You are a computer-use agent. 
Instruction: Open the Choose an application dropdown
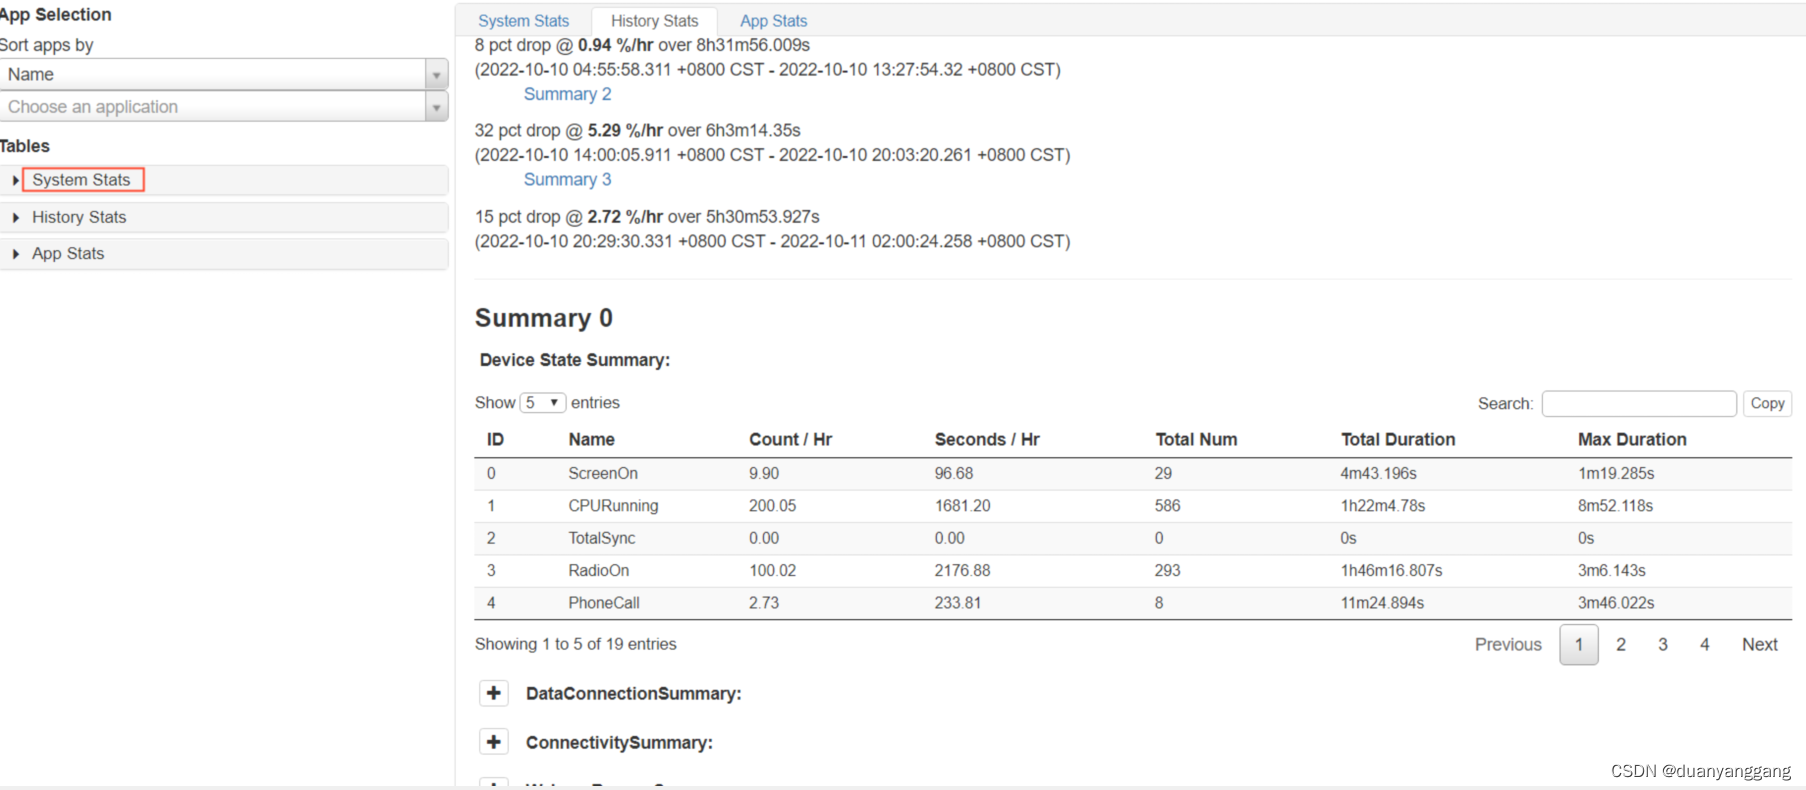224,106
